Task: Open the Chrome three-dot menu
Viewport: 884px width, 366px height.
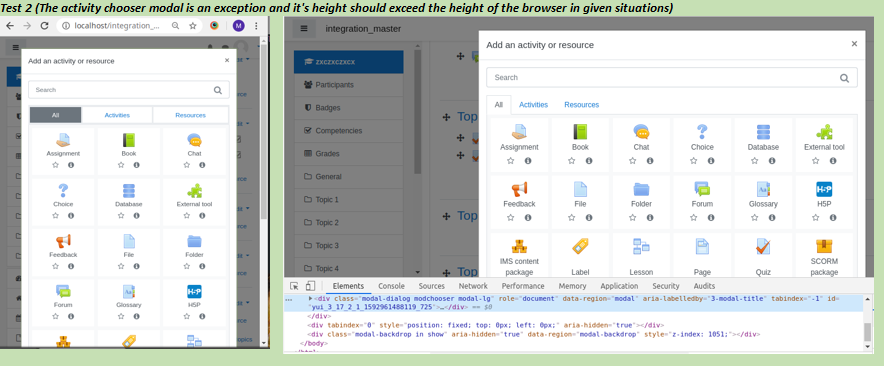Action: pyautogui.click(x=257, y=25)
